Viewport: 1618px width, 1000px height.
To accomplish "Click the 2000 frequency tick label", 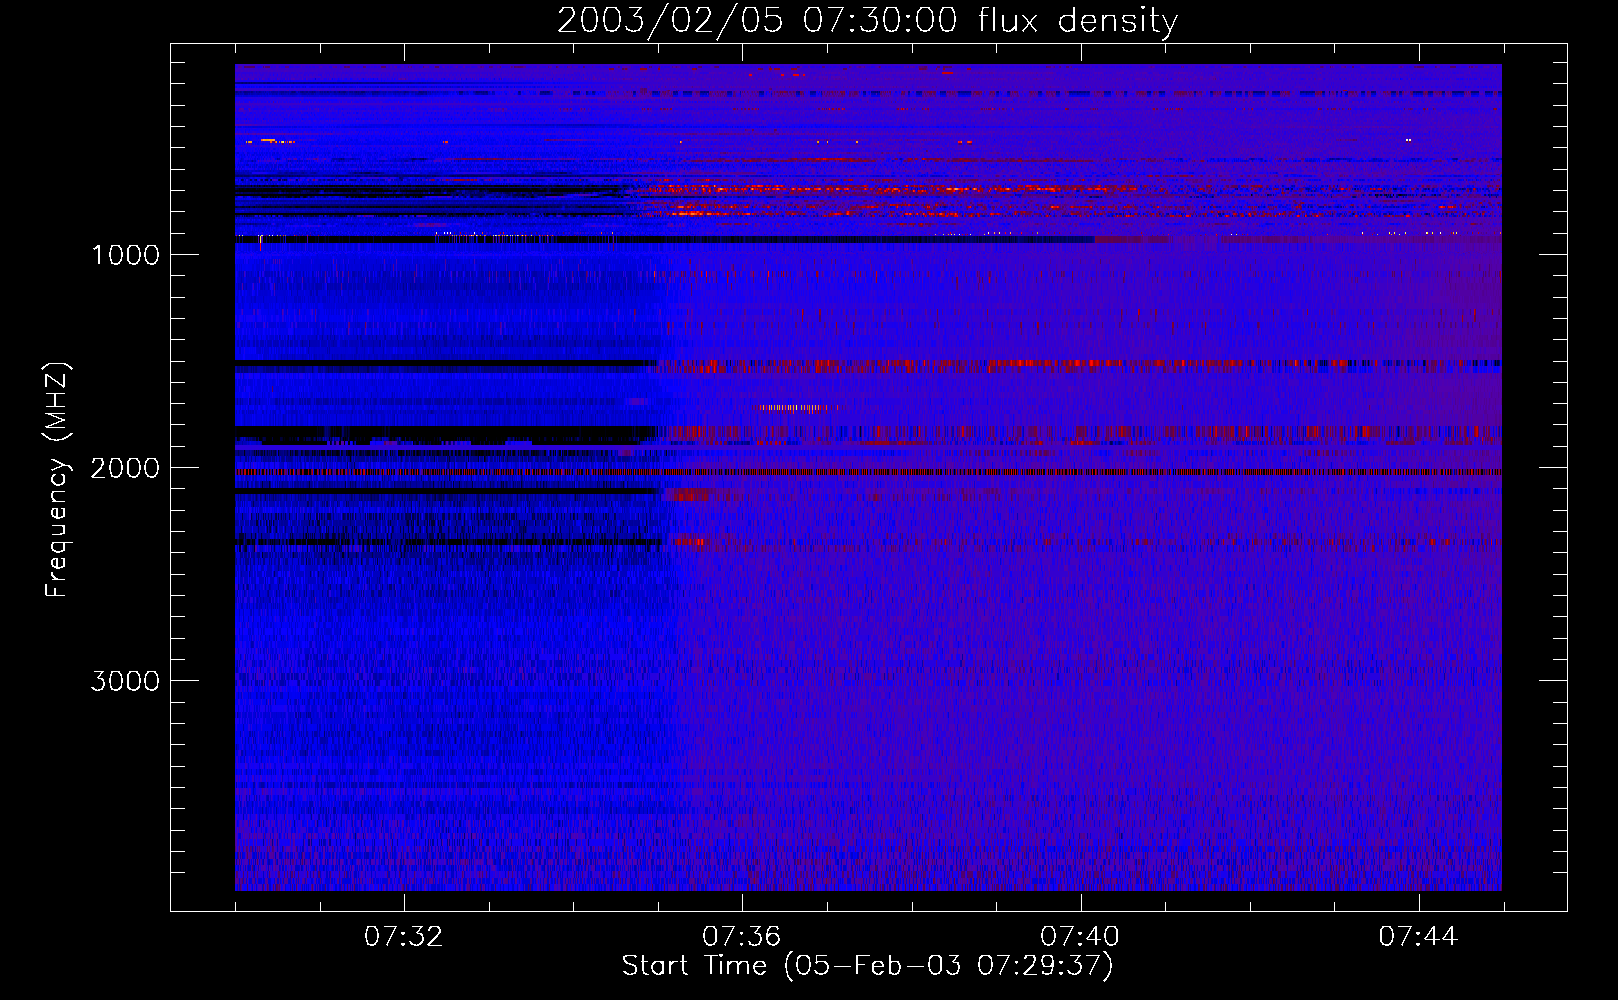I will 125,468.
